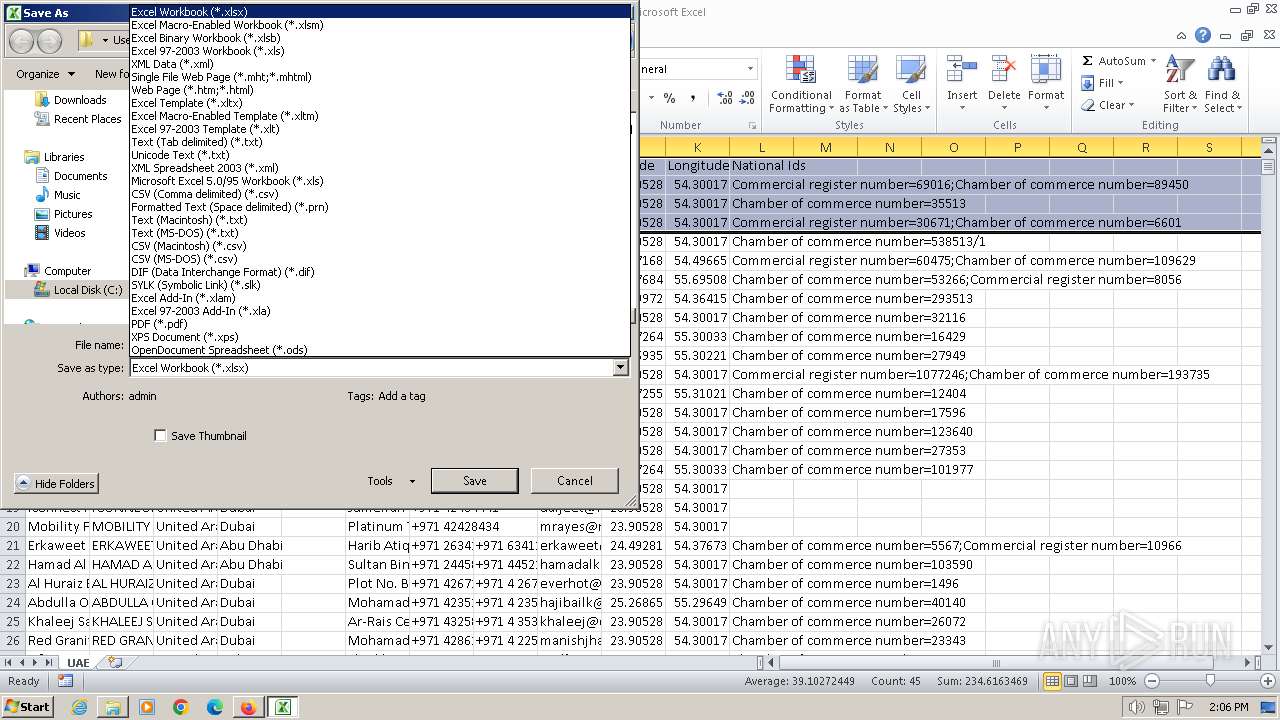Image resolution: width=1280 pixels, height=720 pixels.
Task: Open Google Chrome from taskbar
Action: pyautogui.click(x=181, y=707)
